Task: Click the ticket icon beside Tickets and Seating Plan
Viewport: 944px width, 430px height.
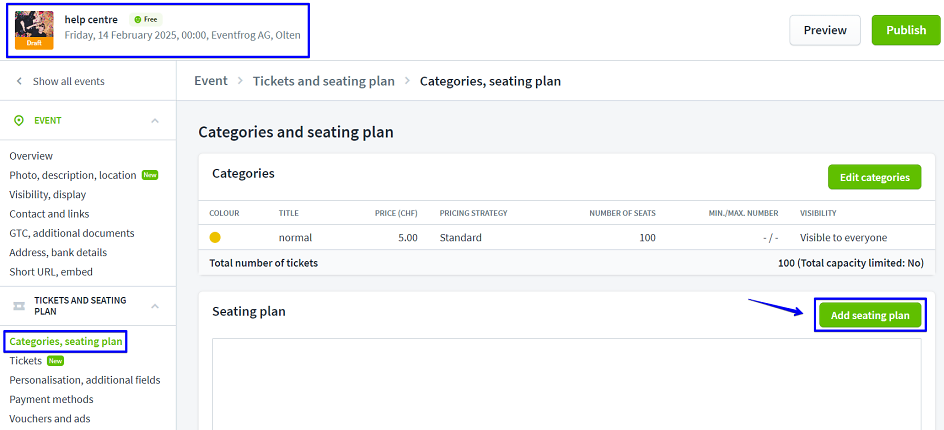Action: [19, 306]
